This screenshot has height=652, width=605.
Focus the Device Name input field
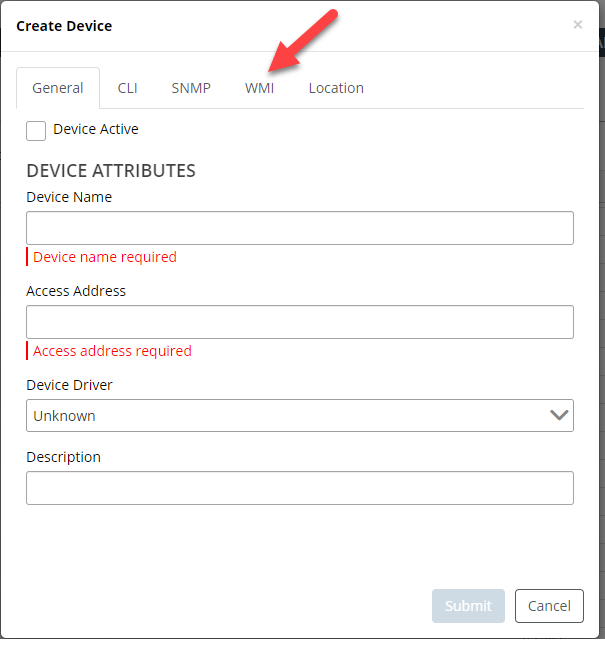click(x=300, y=228)
